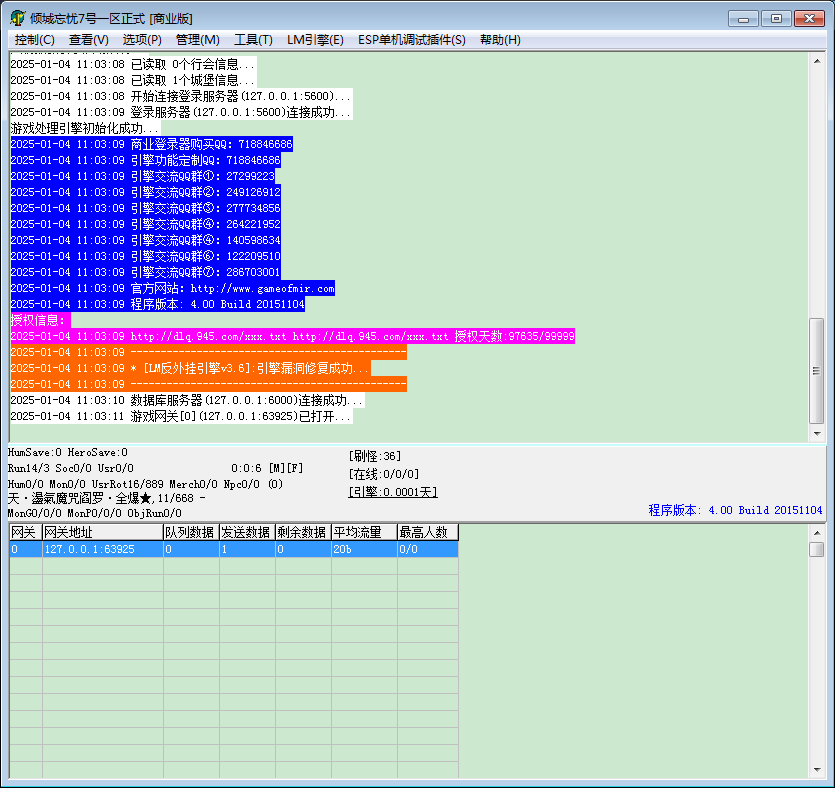Open the 控制(C) menu
Viewport: 835px width, 788px height.
[x=35, y=40]
